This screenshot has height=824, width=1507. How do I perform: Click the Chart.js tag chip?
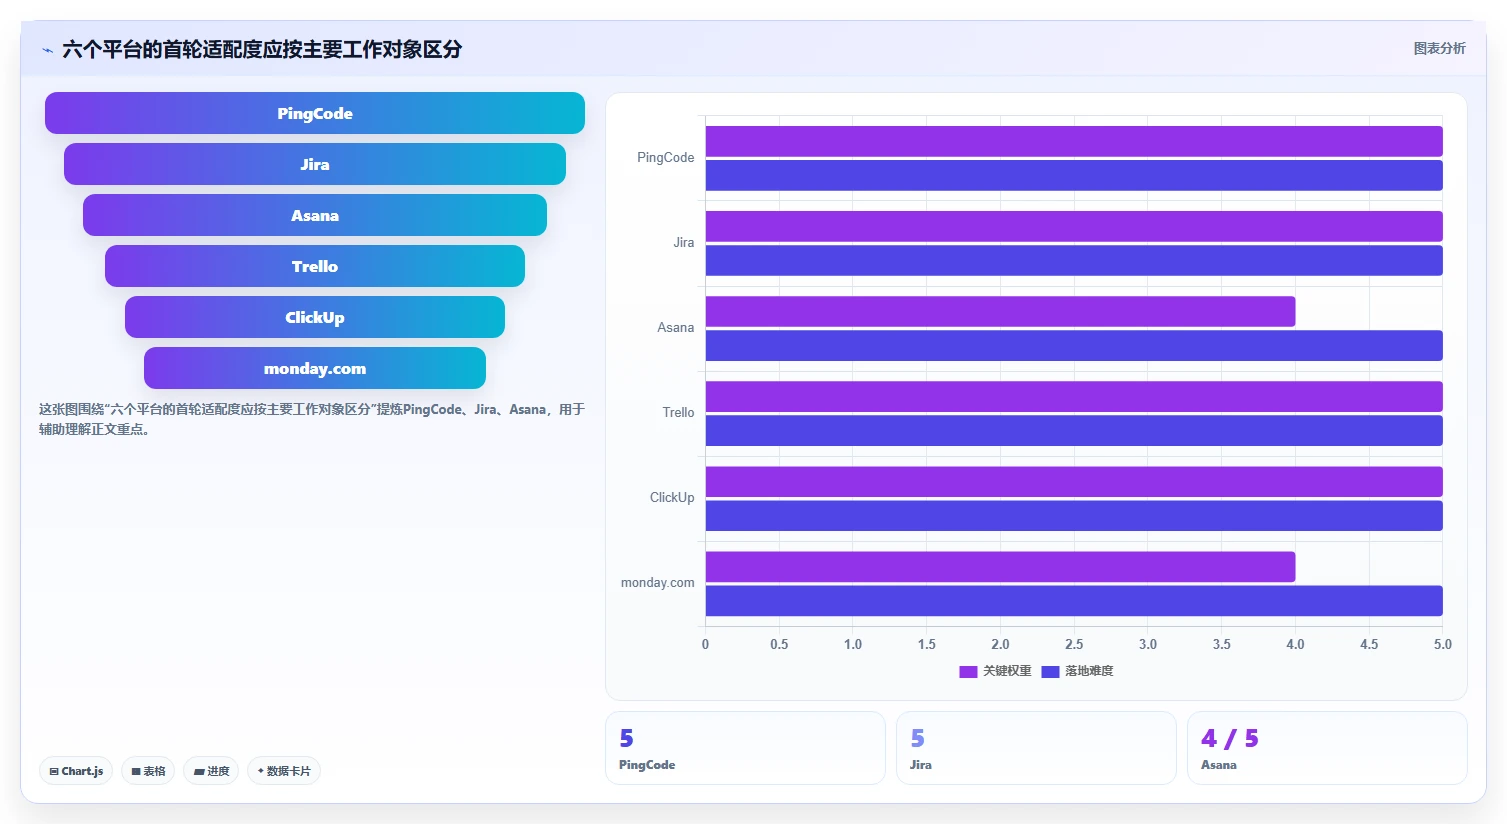(x=76, y=771)
